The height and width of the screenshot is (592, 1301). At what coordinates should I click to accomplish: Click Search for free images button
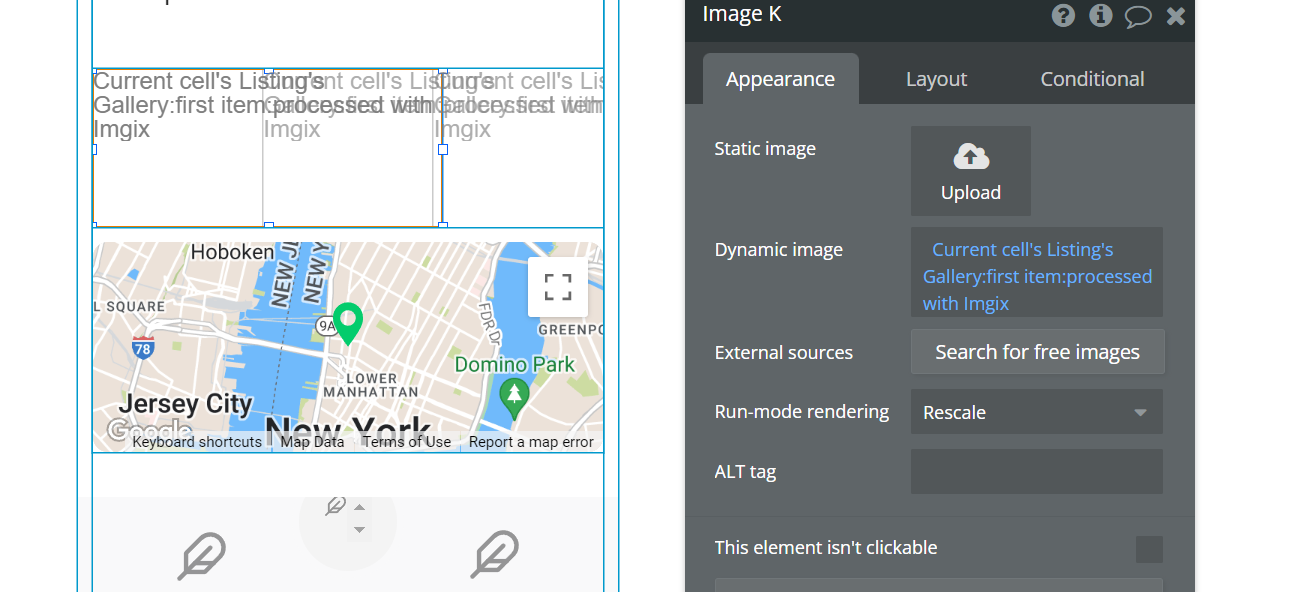[1037, 352]
